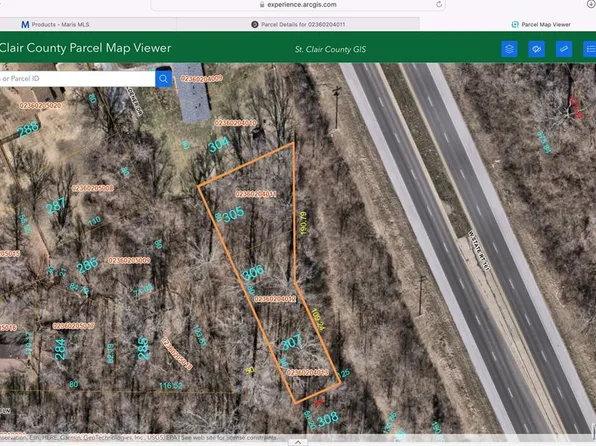Image resolution: width=596 pixels, height=446 pixels.
Task: Select the measure ruler tool
Action: click(564, 49)
